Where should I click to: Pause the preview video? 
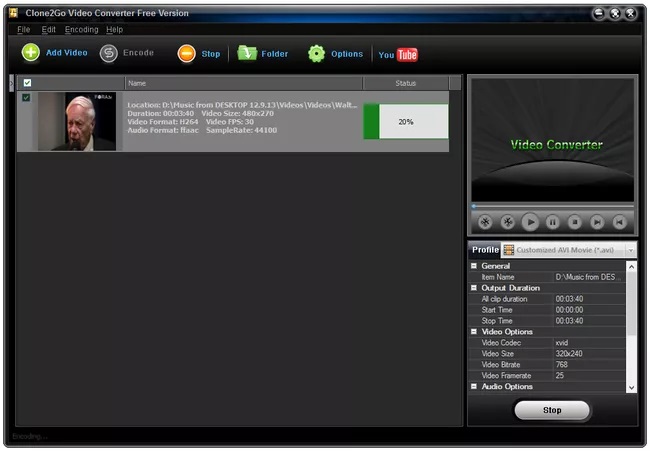(x=553, y=223)
